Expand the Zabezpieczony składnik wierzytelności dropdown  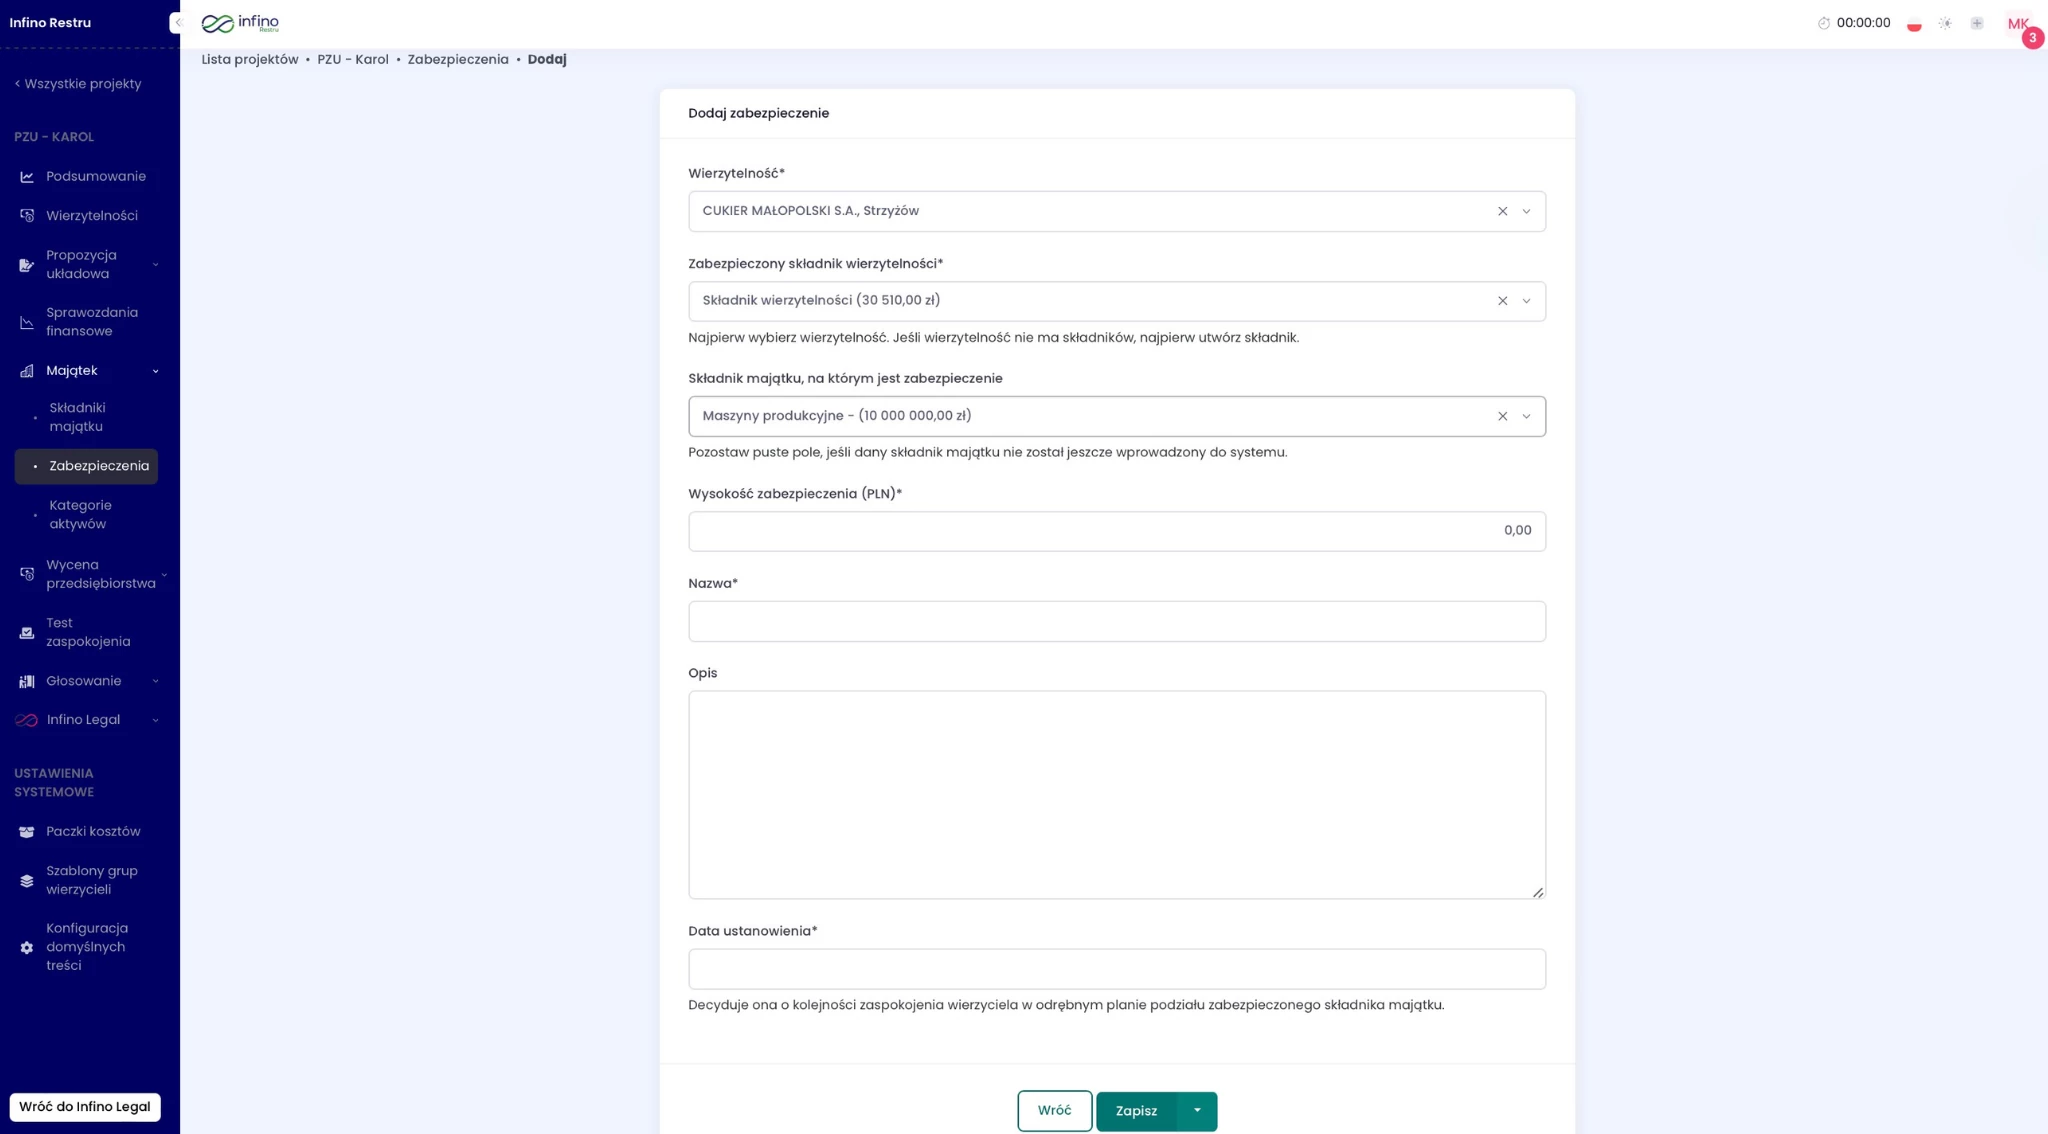point(1526,301)
